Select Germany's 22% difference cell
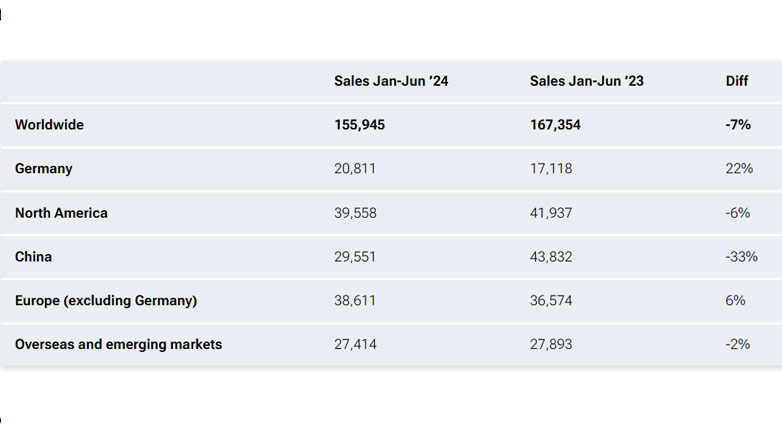This screenshot has height=440, width=782. (739, 169)
